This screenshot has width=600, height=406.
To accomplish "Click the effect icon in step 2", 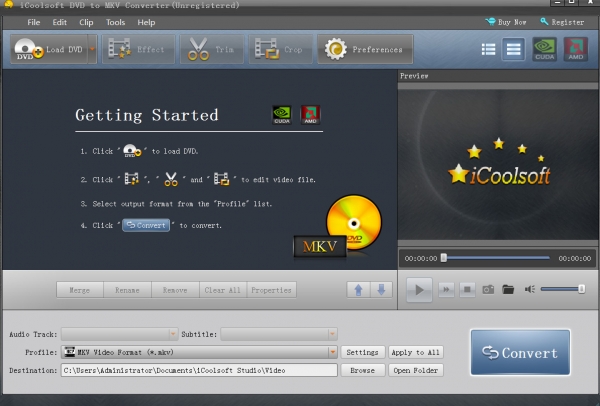I will pyautogui.click(x=132, y=179).
